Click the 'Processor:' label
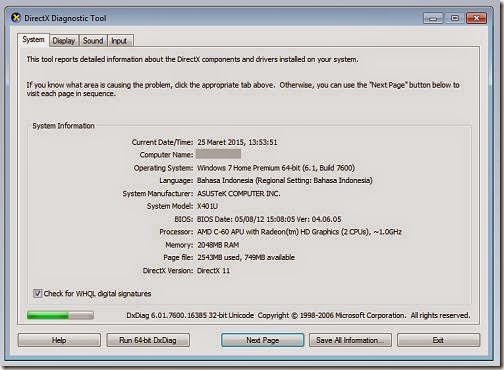The height and width of the screenshot is (370, 504). pyautogui.click(x=176, y=232)
